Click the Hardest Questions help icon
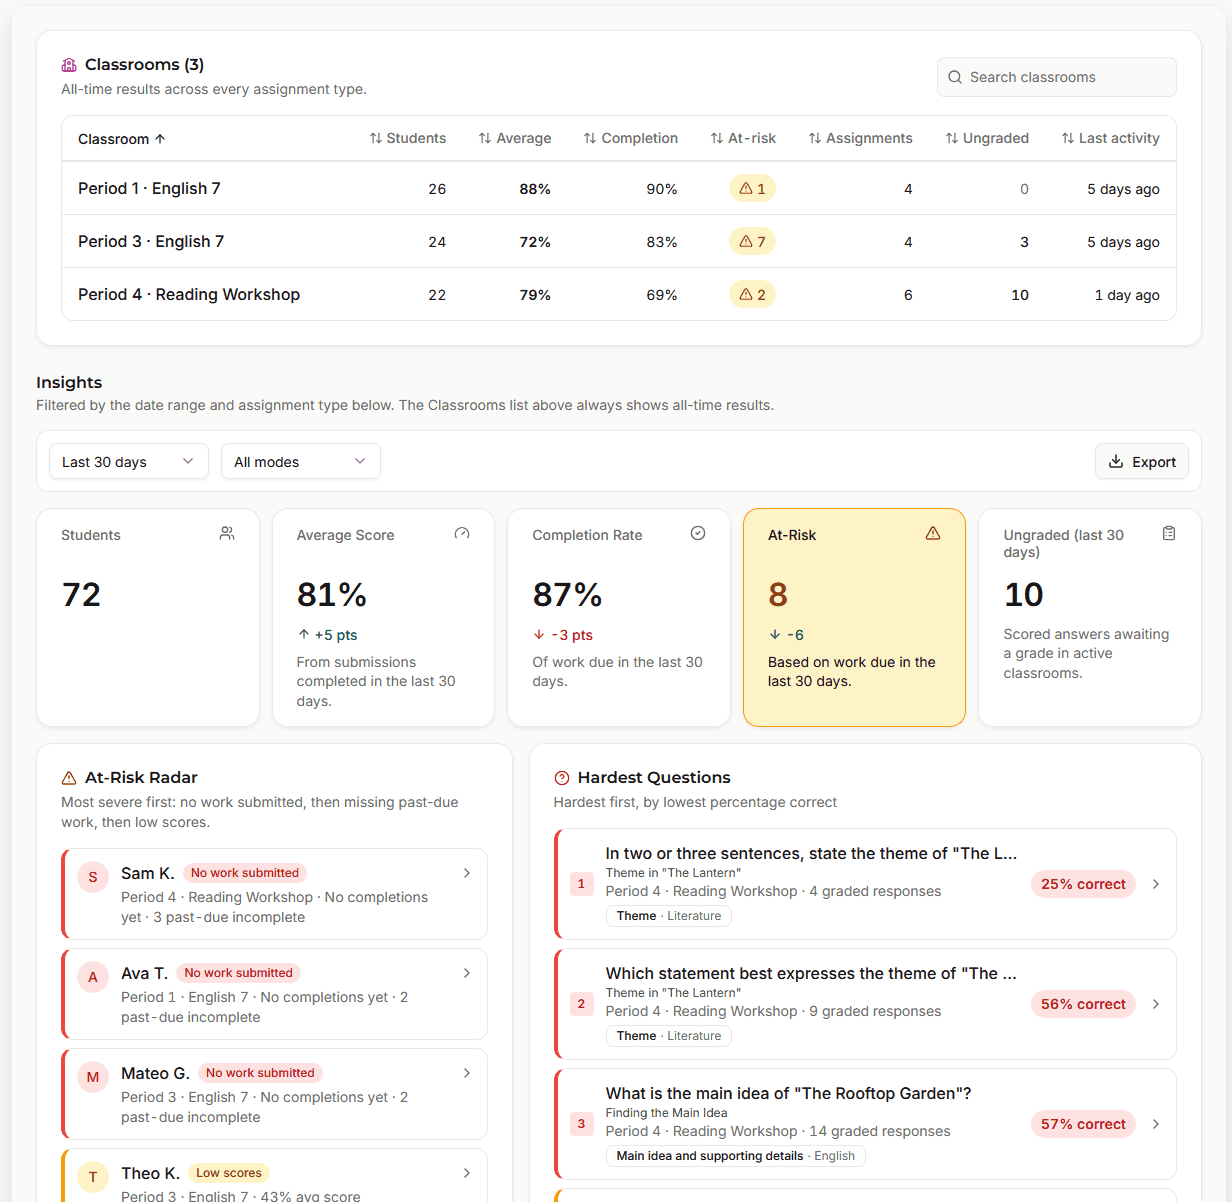Image resolution: width=1232 pixels, height=1202 pixels. pos(562,778)
